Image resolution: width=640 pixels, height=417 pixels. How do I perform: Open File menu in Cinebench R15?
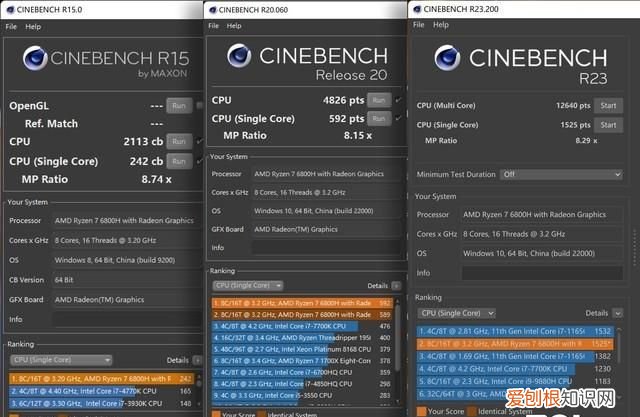[x=11, y=26]
